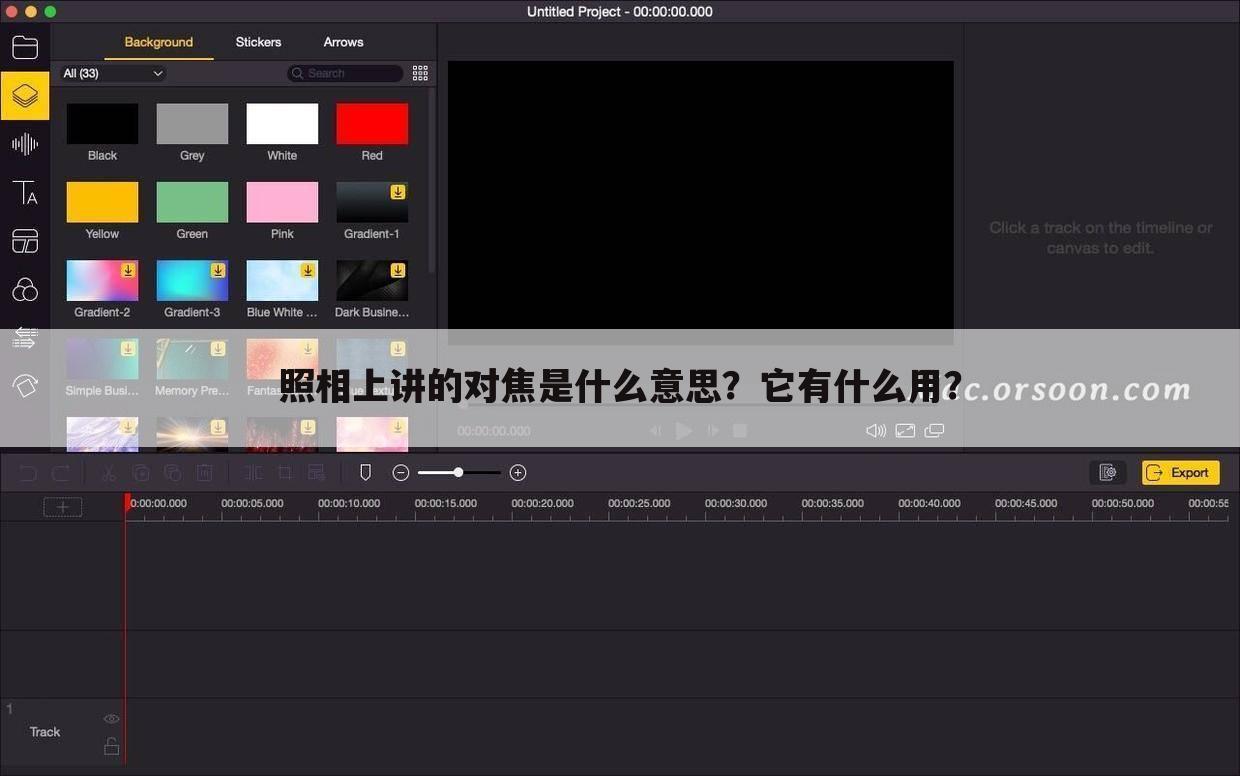The height and width of the screenshot is (776, 1240).
Task: Open export settings gear icon beside Export
Action: [1108, 472]
